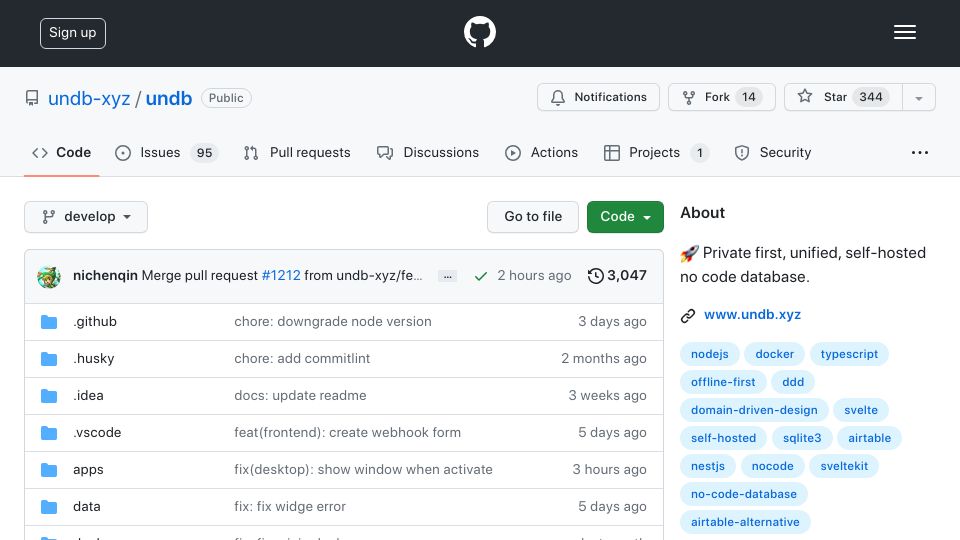Click the domain-driven-design topic tag

coord(754,410)
